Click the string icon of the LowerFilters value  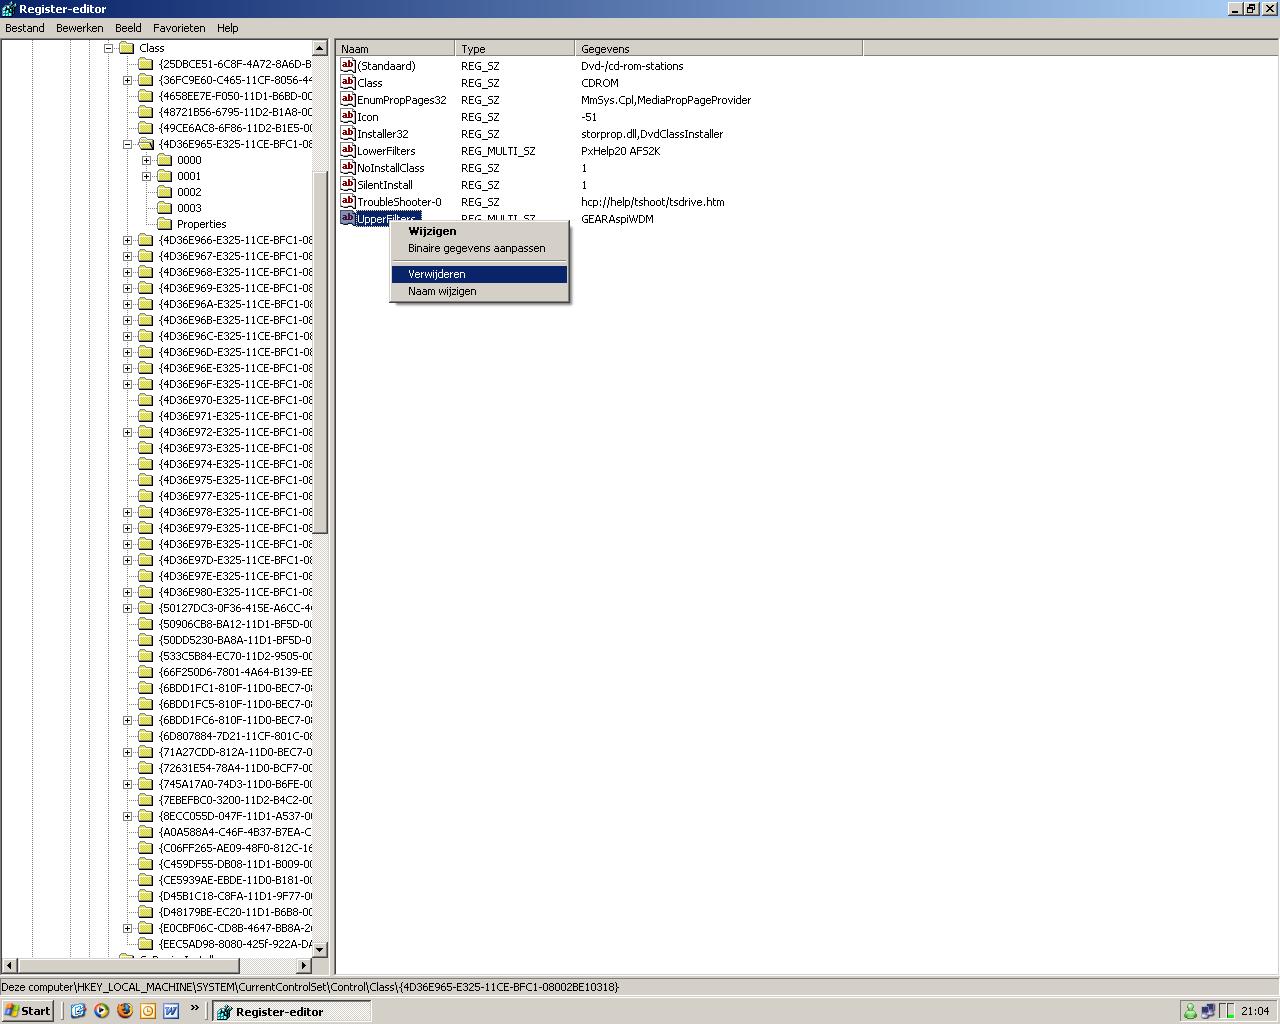coord(348,150)
